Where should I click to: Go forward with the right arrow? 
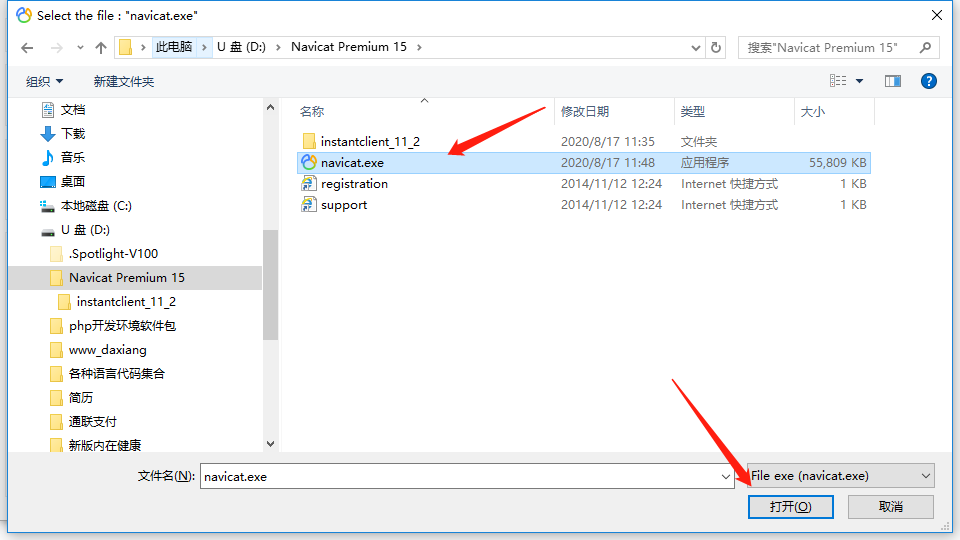point(56,48)
